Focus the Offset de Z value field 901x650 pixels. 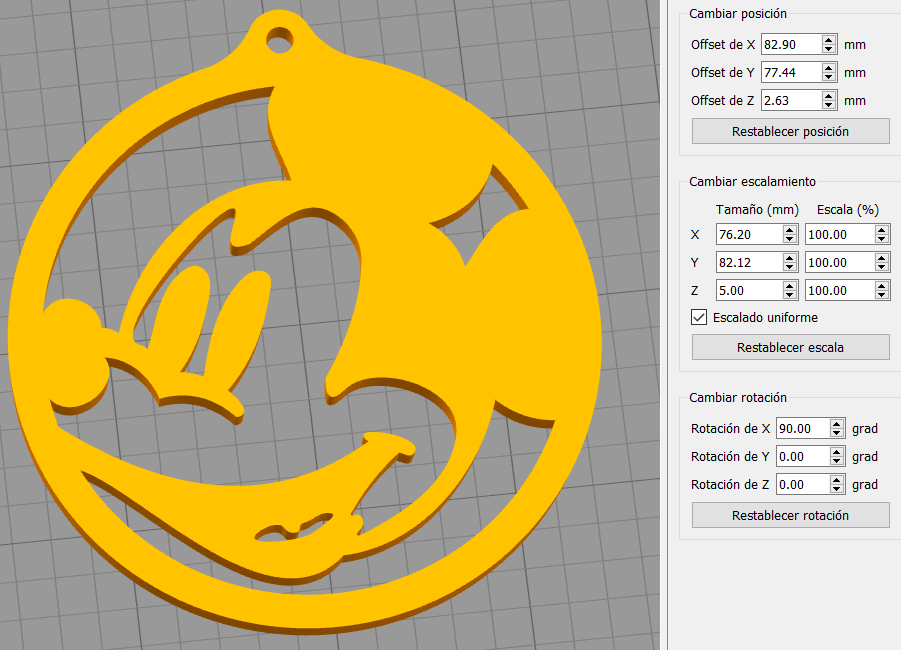(x=790, y=101)
